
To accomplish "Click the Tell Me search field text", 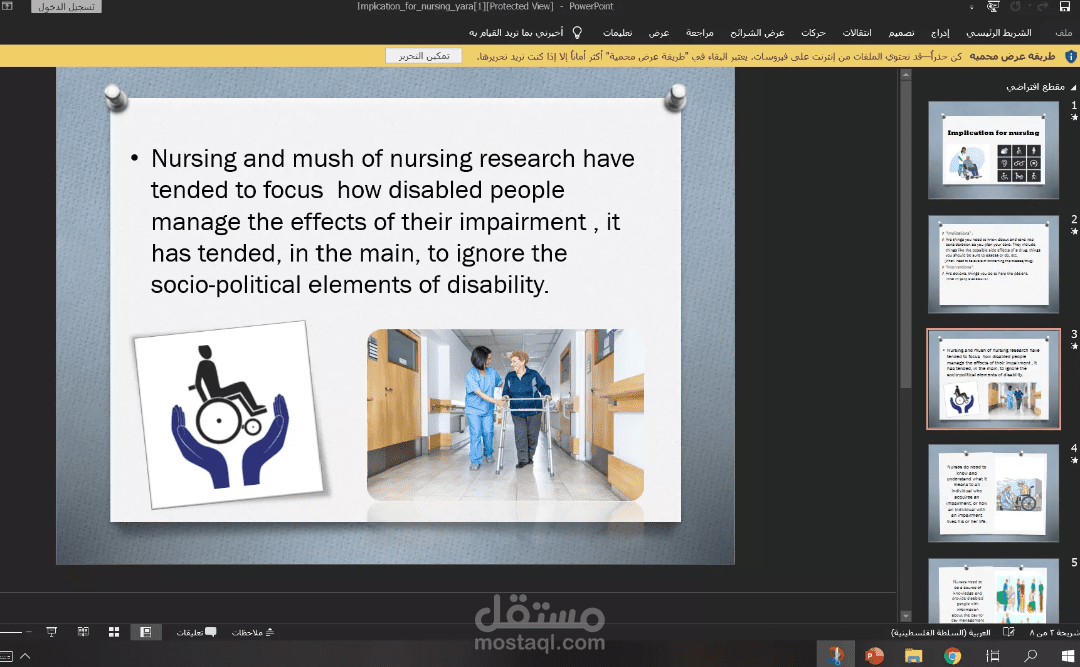I will coord(516,32).
